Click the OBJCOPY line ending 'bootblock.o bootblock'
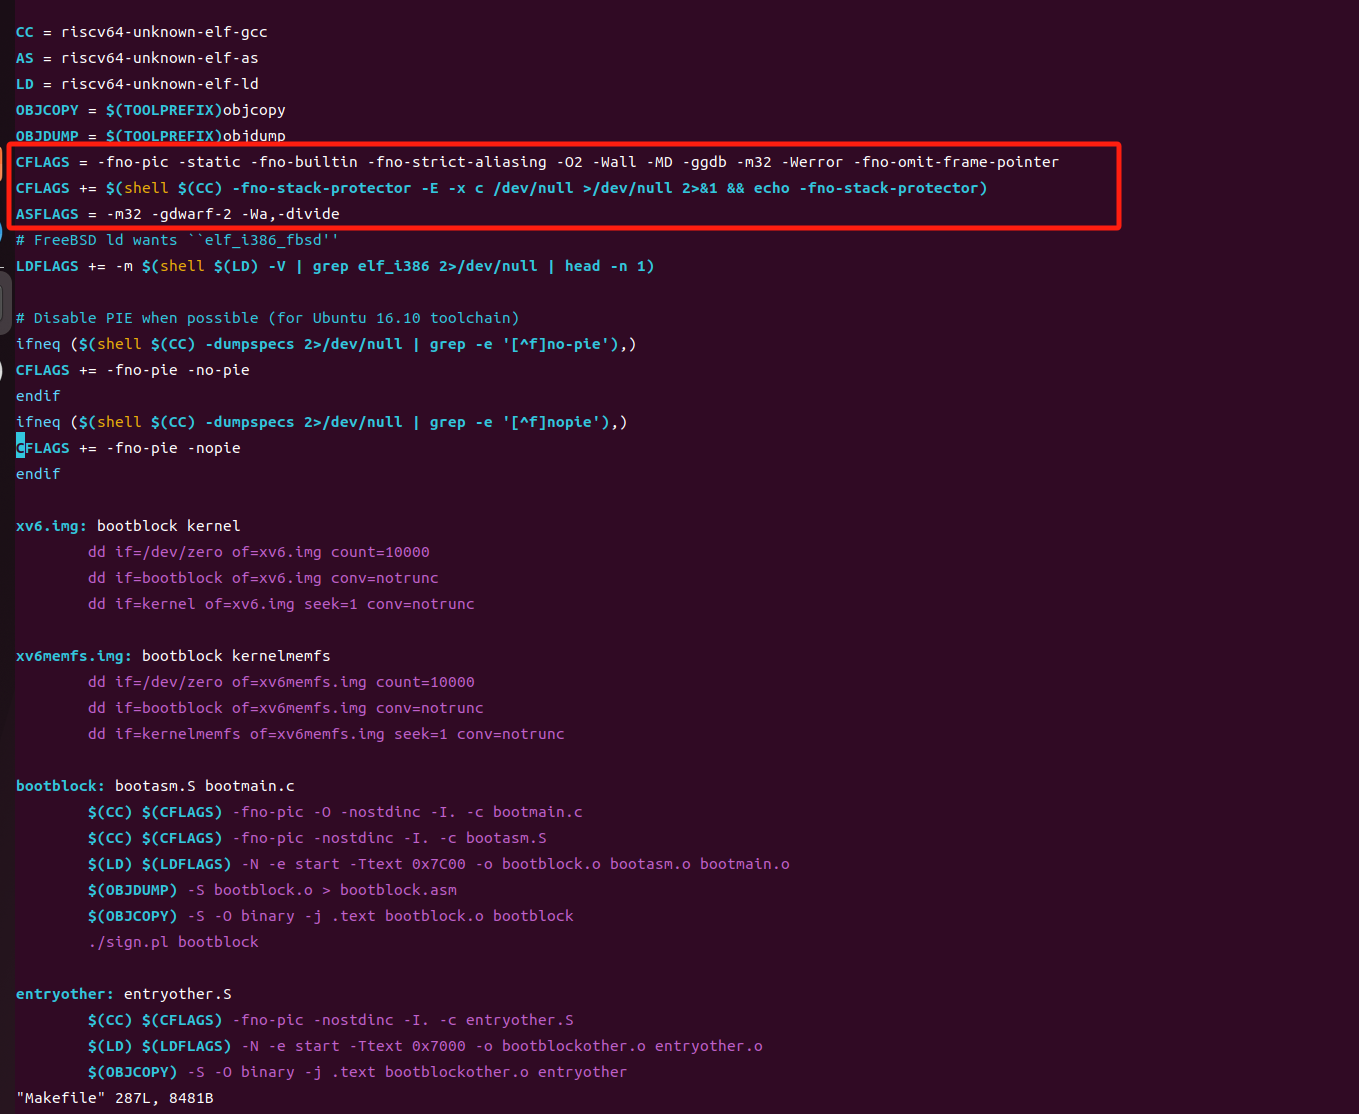 click(331, 916)
